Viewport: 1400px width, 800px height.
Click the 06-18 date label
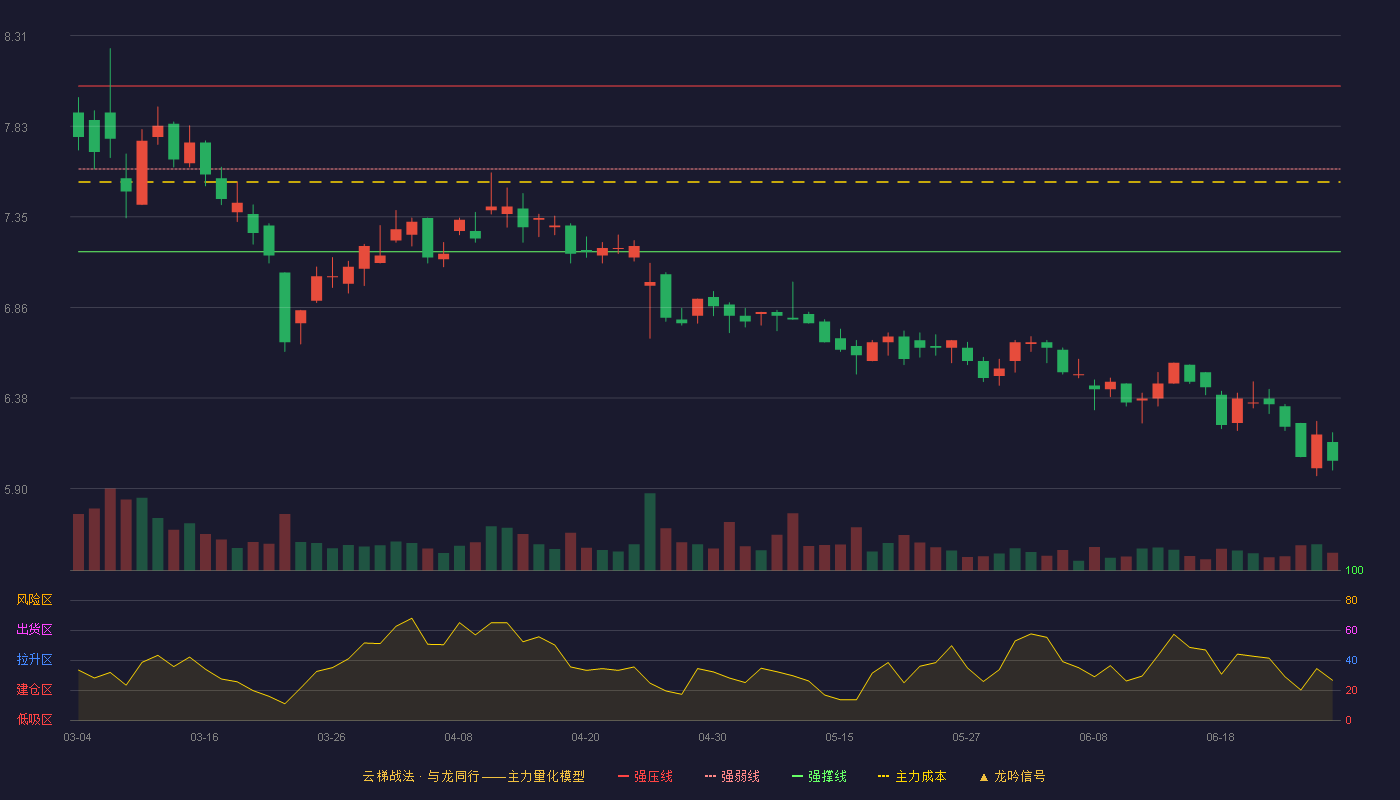tap(1220, 737)
